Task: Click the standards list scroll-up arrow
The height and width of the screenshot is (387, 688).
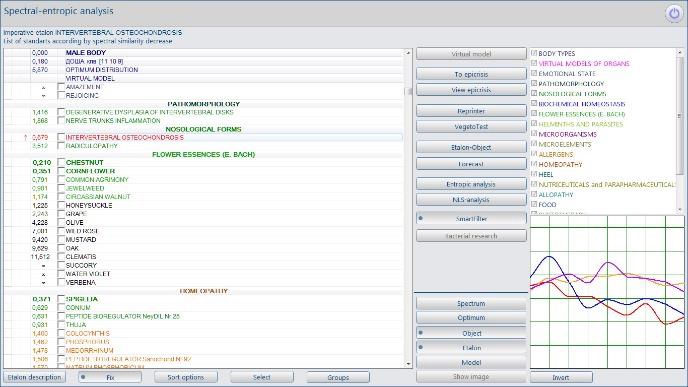Action: coord(408,53)
